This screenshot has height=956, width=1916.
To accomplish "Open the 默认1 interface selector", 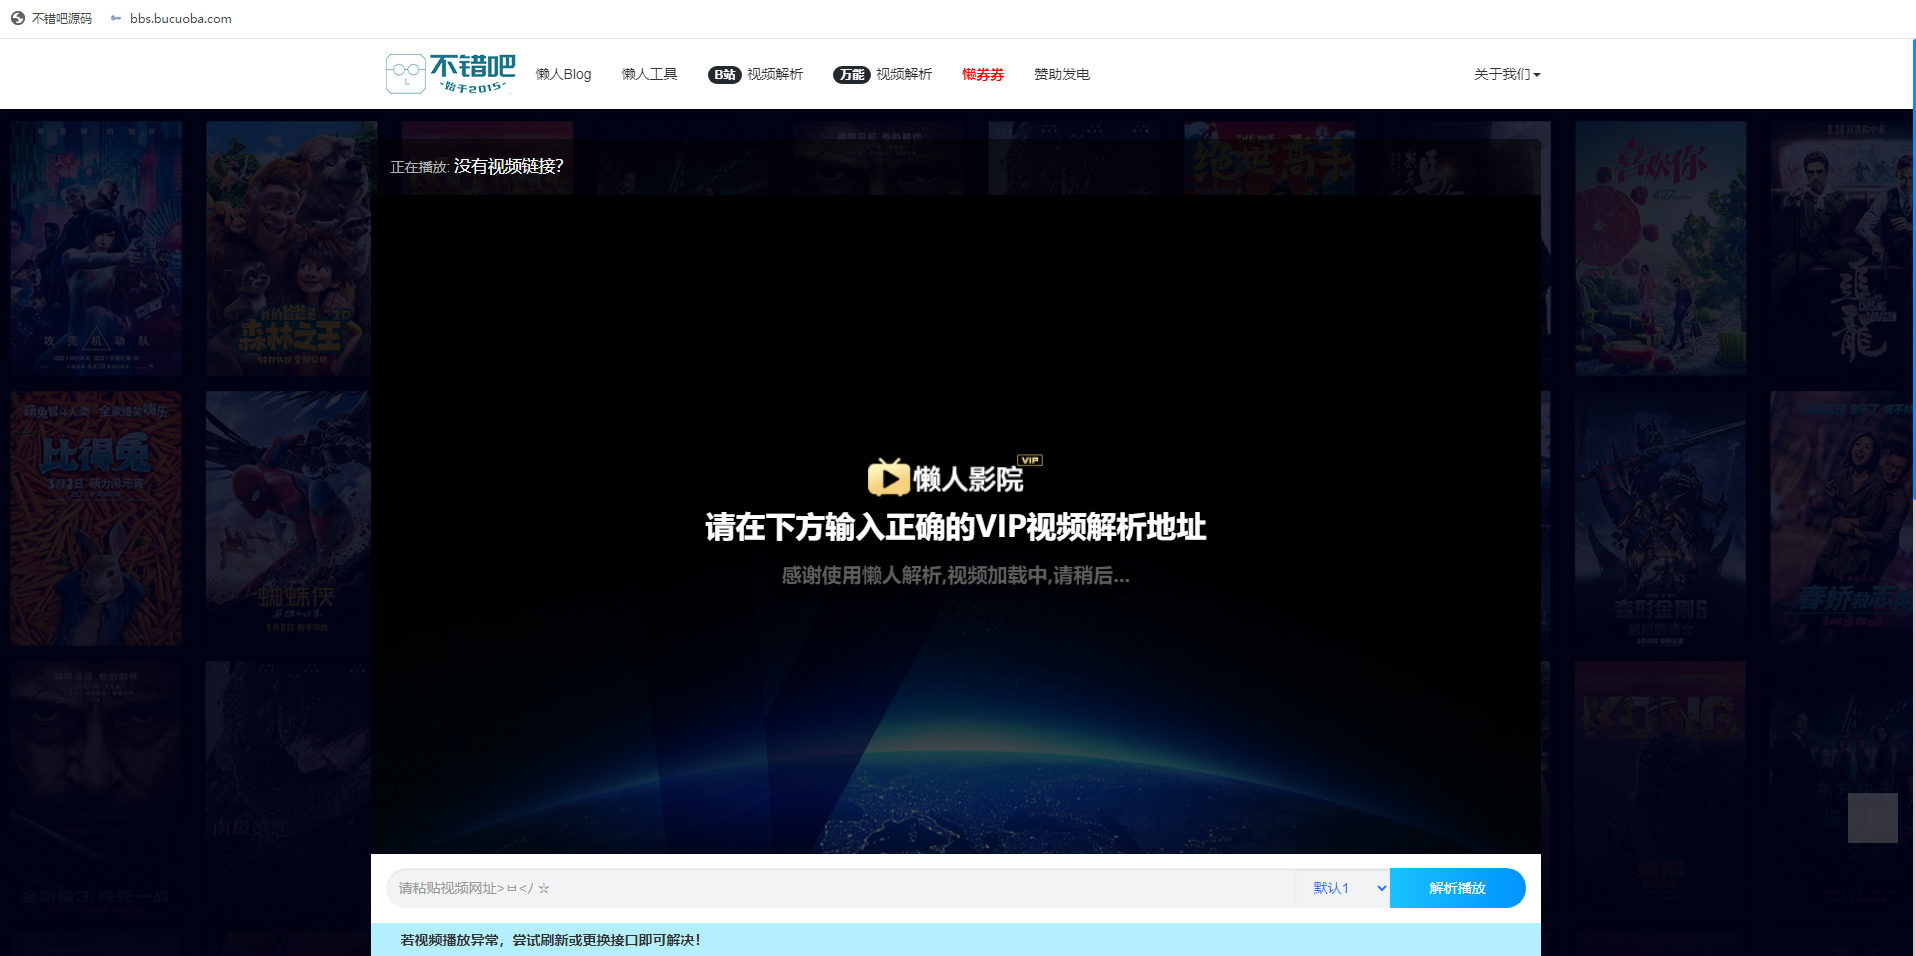I will pos(1342,888).
